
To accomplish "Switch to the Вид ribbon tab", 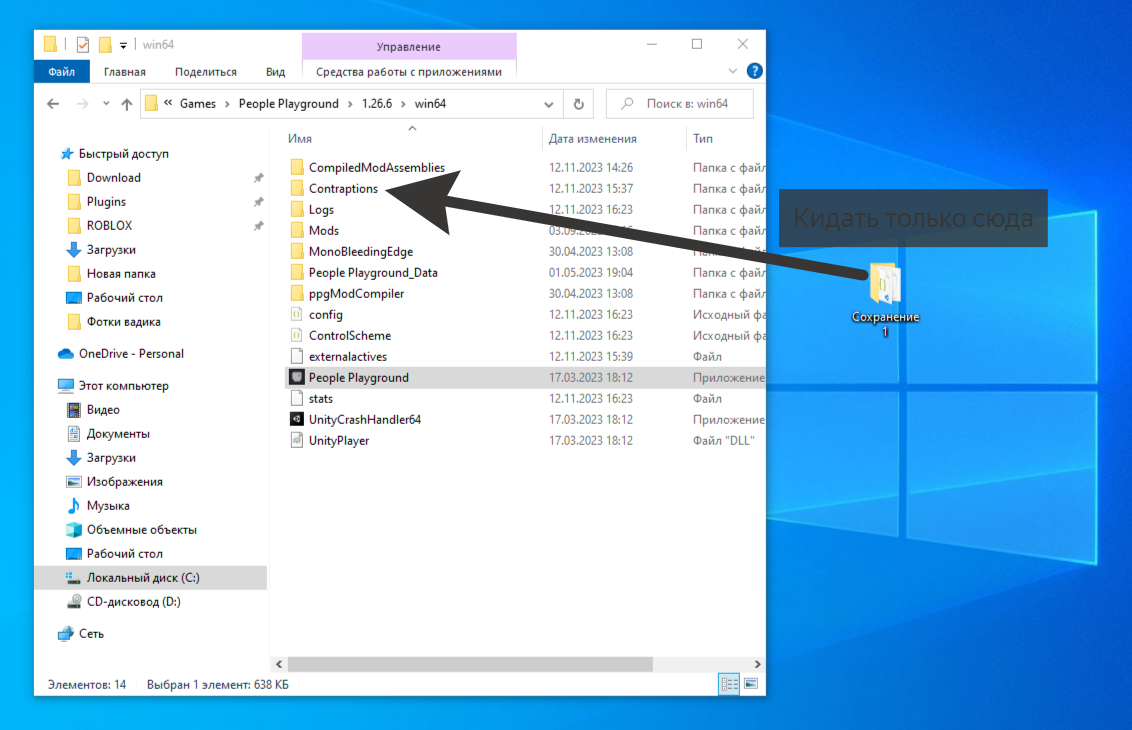I will tap(275, 72).
